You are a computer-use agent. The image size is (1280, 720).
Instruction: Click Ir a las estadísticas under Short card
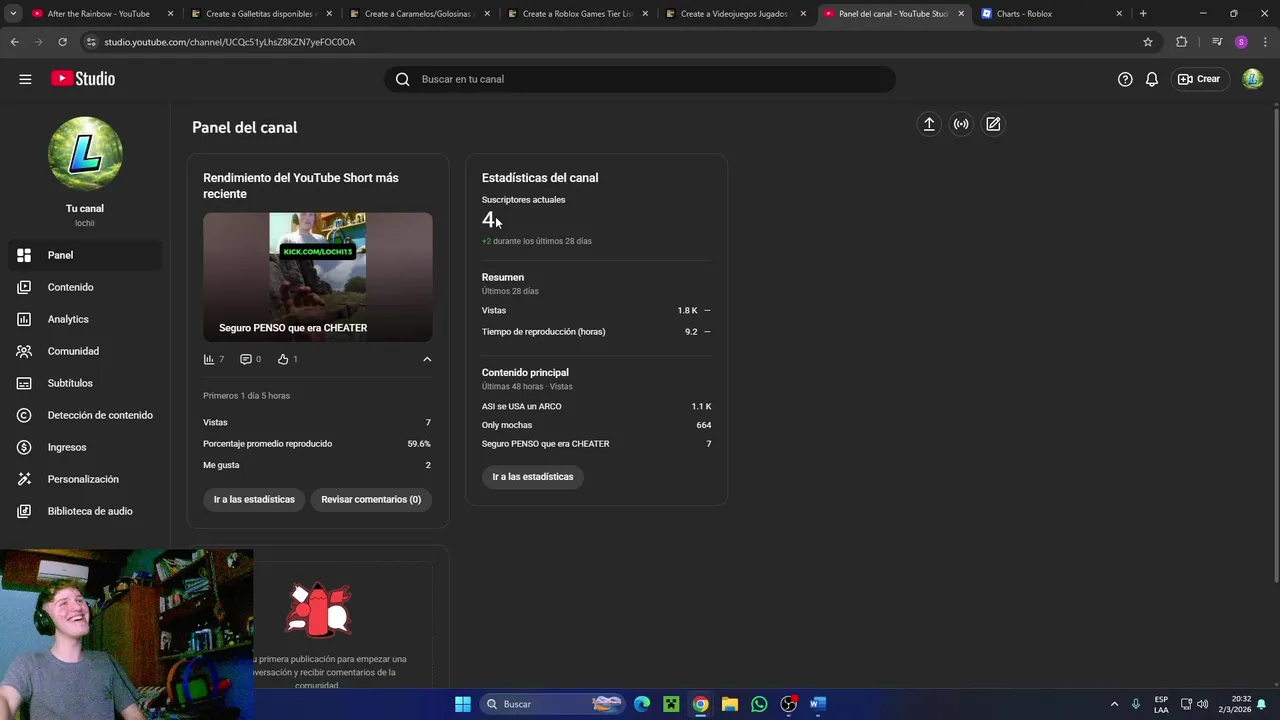coord(254,499)
